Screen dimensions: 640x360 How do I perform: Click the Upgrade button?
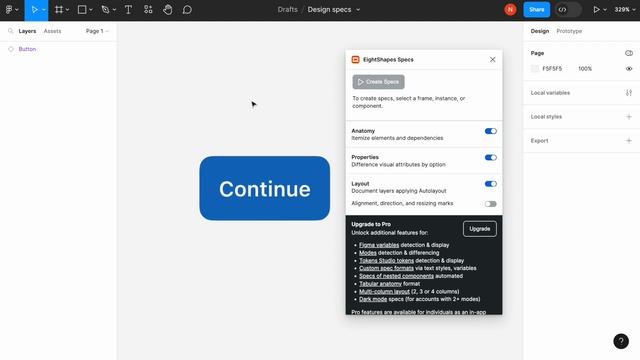tap(480, 229)
